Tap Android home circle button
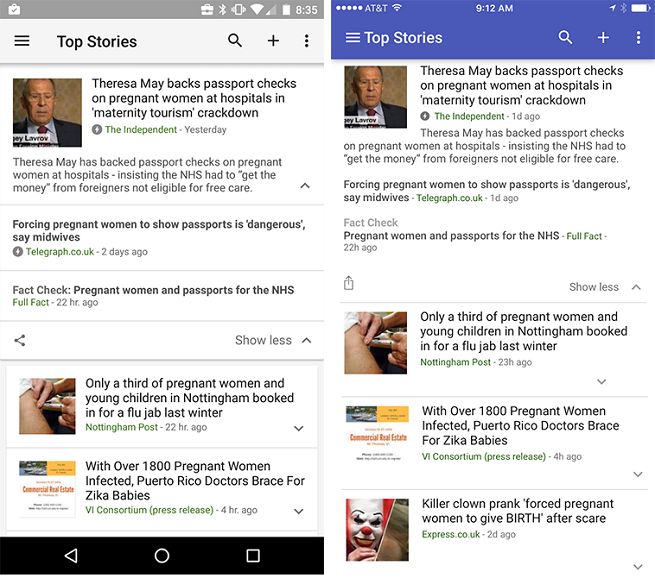 (162, 555)
